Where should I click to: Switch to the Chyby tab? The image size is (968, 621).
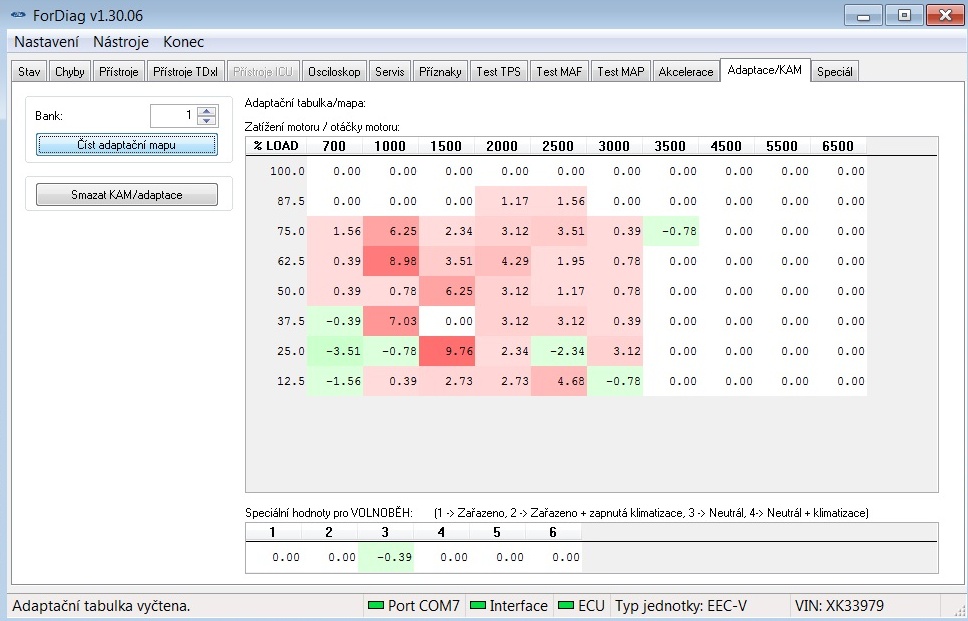[x=70, y=72]
